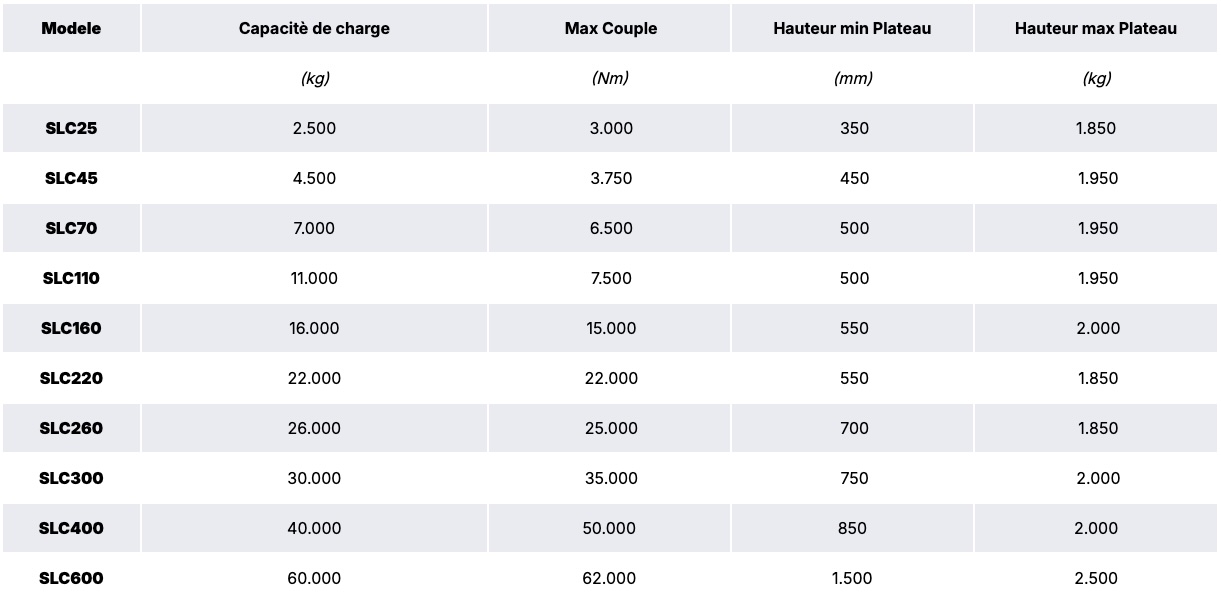This screenshot has width=1221, height=601.
Task: Click the SLC260 model name
Action: coord(71,428)
